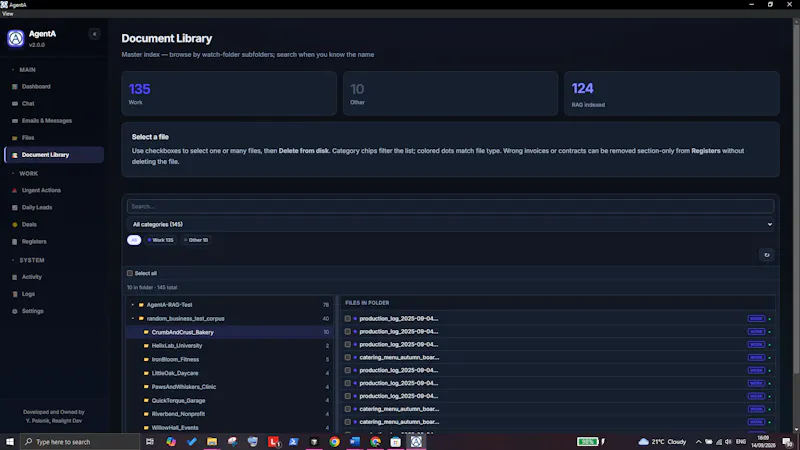Click the WORK badge on the topmost file row
This screenshot has height=450, width=800.
click(x=756, y=319)
